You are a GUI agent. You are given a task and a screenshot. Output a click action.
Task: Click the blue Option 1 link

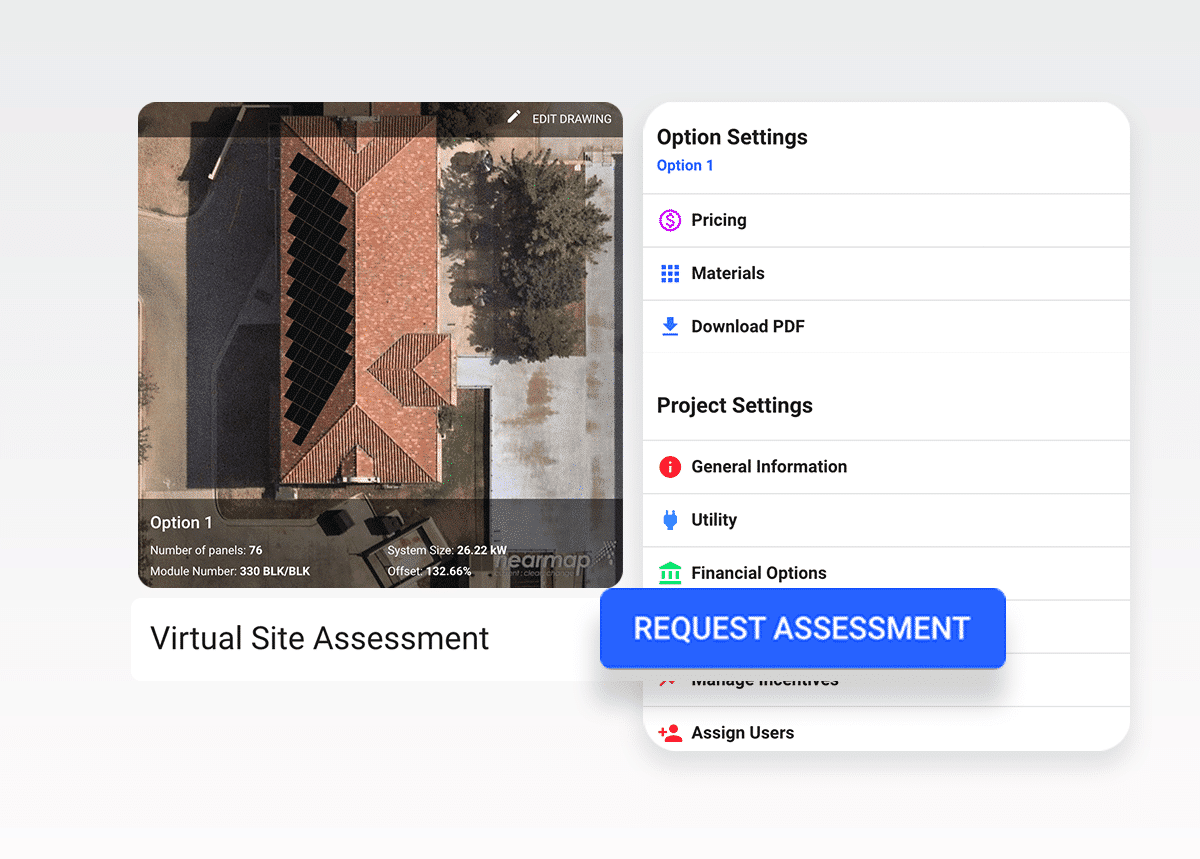coord(684,166)
